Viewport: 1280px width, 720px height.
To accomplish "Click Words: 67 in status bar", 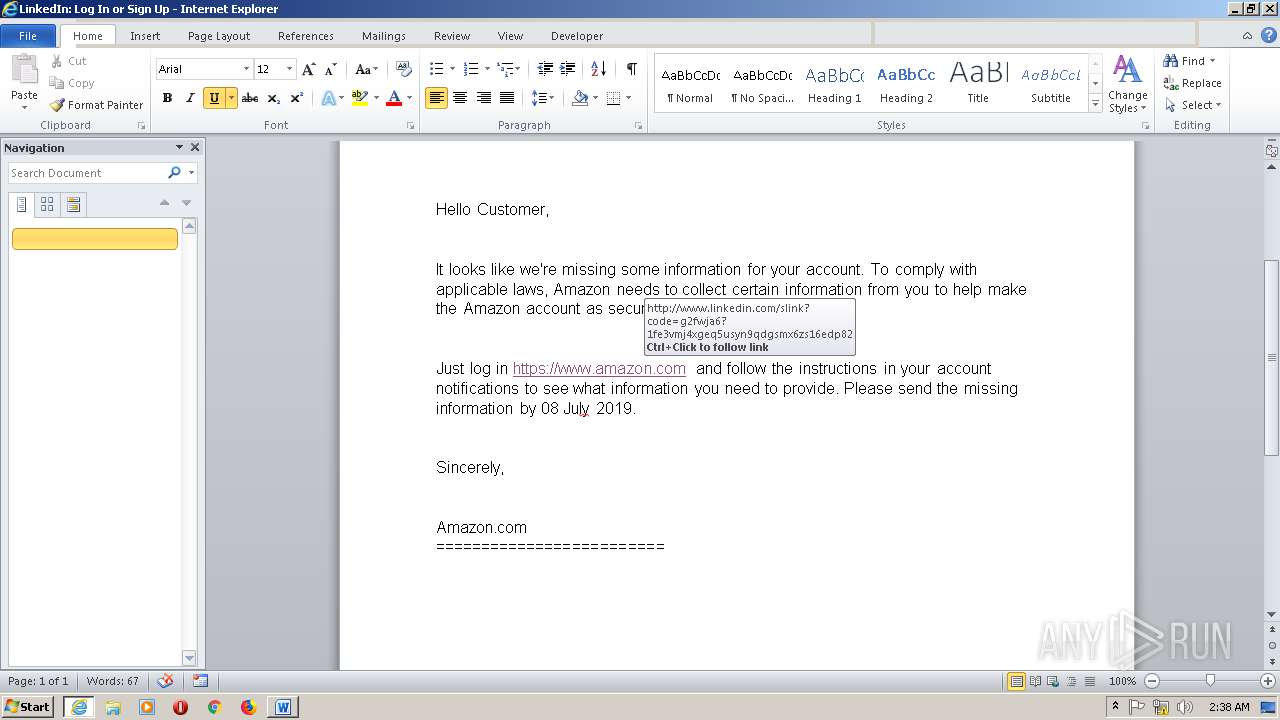I will click(113, 681).
